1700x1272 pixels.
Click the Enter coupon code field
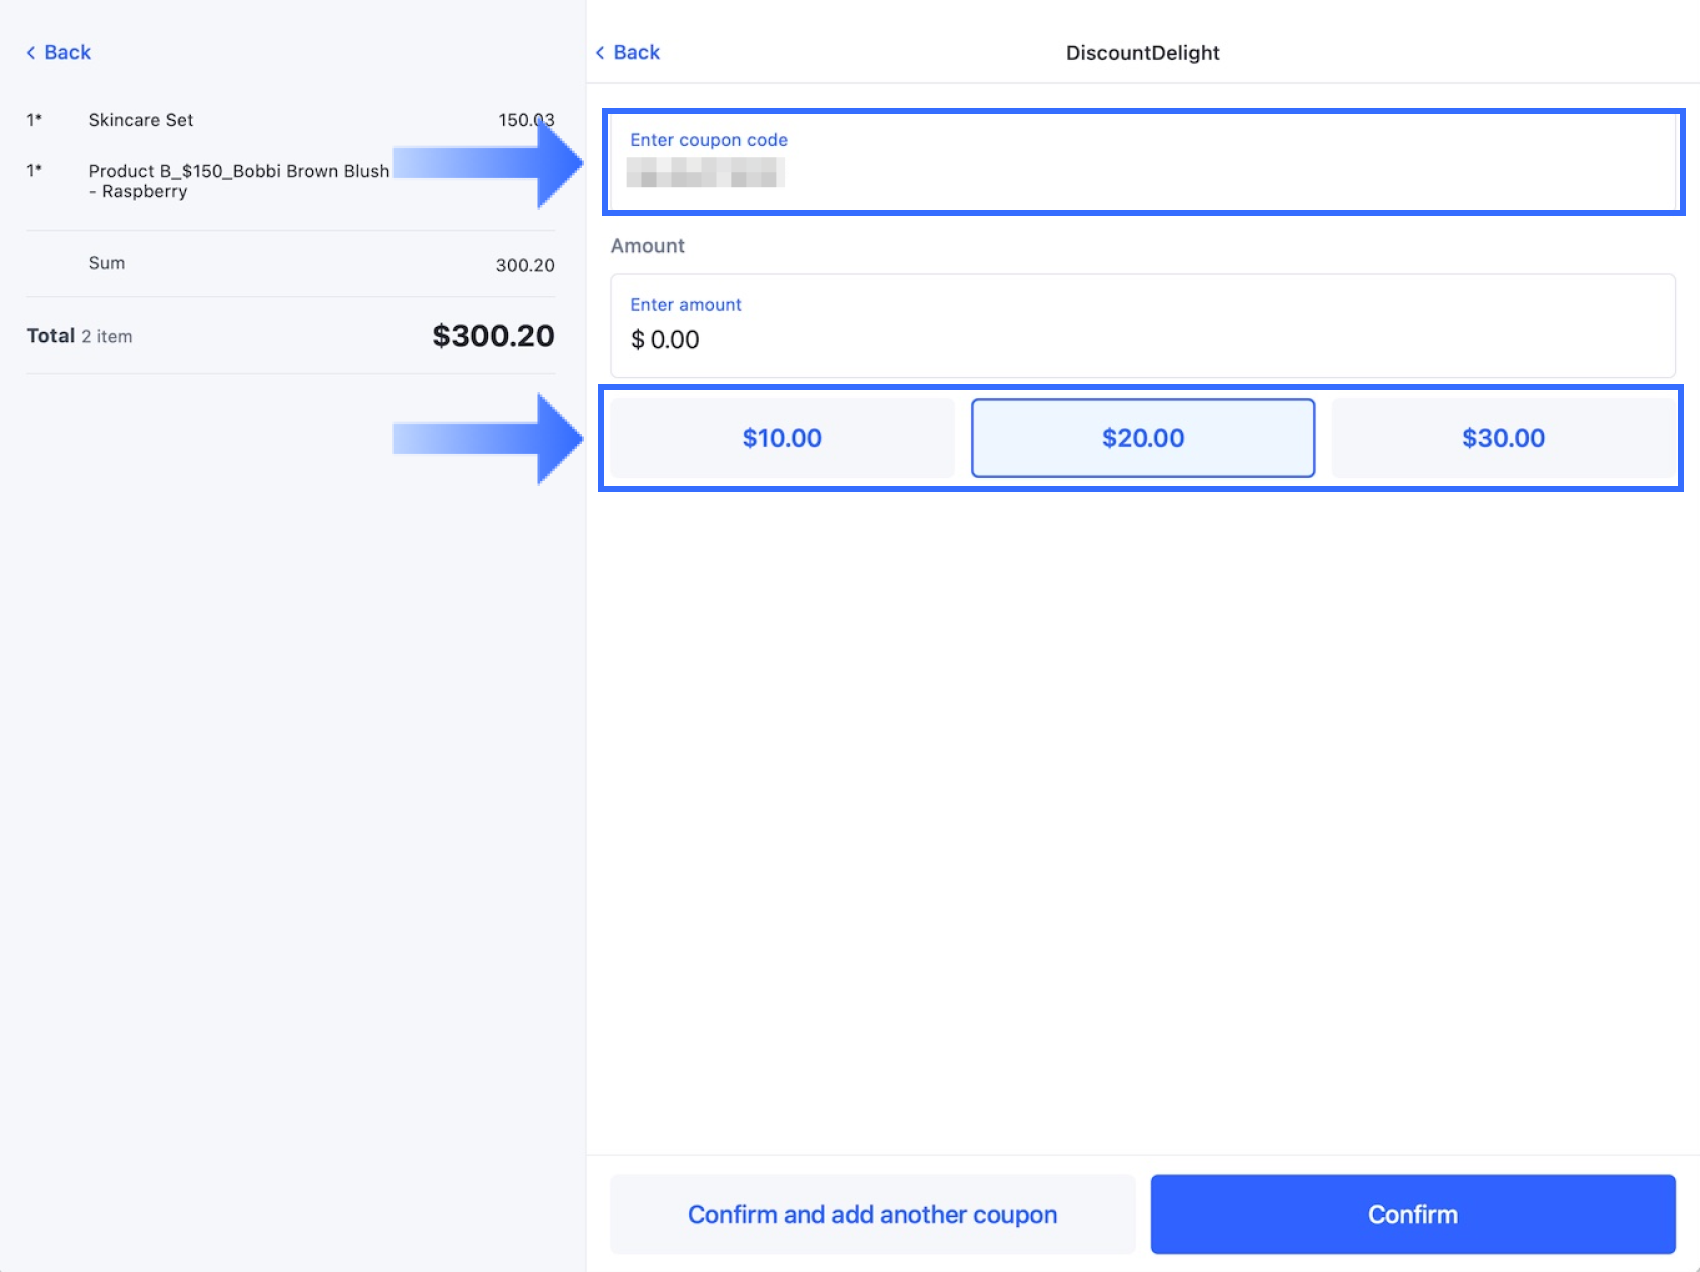tap(1140, 163)
